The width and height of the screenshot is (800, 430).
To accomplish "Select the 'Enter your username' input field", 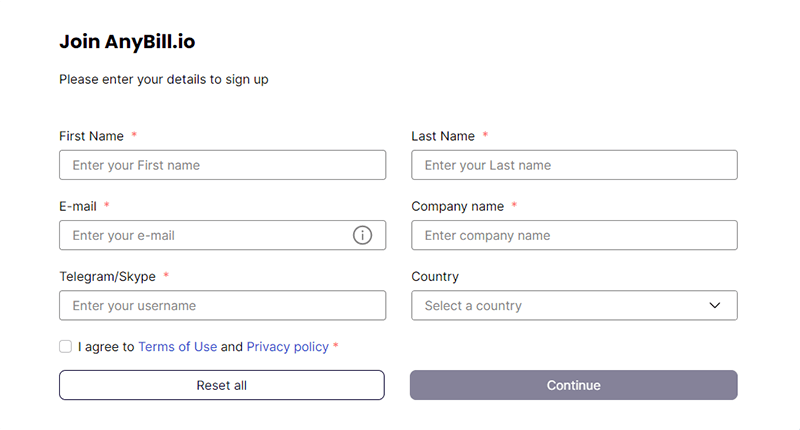I will pos(222,306).
